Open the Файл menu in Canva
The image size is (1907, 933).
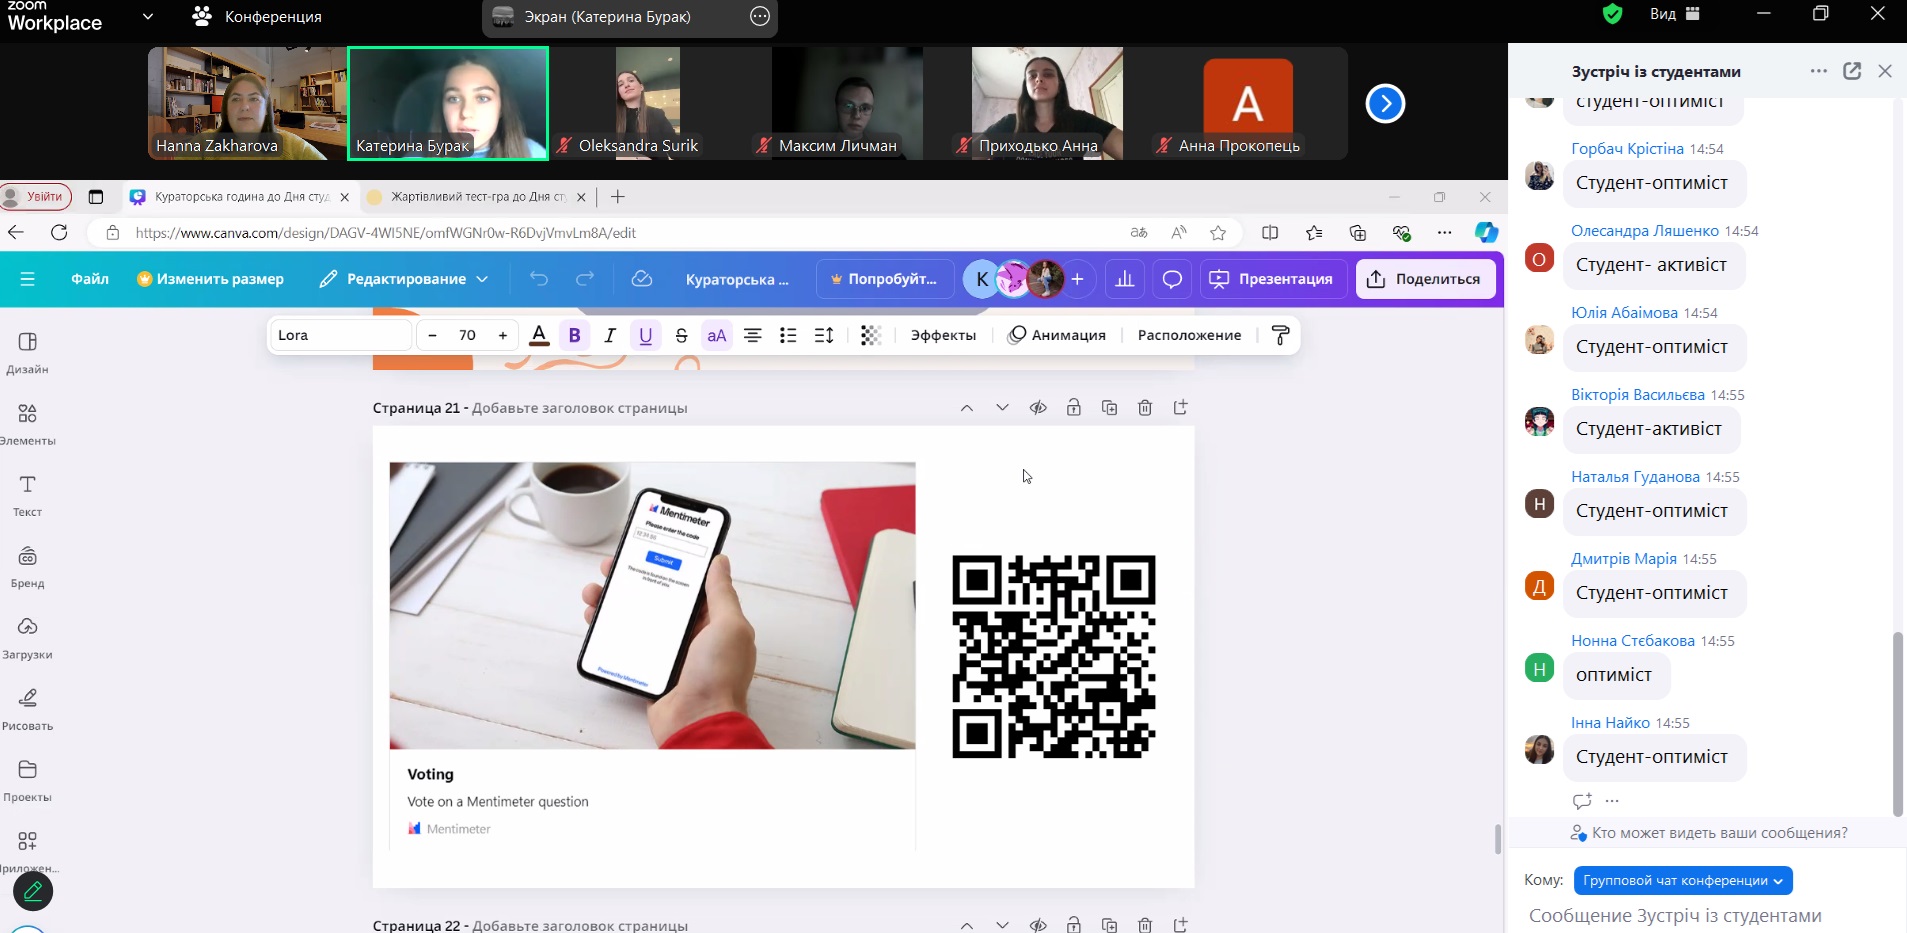point(90,279)
